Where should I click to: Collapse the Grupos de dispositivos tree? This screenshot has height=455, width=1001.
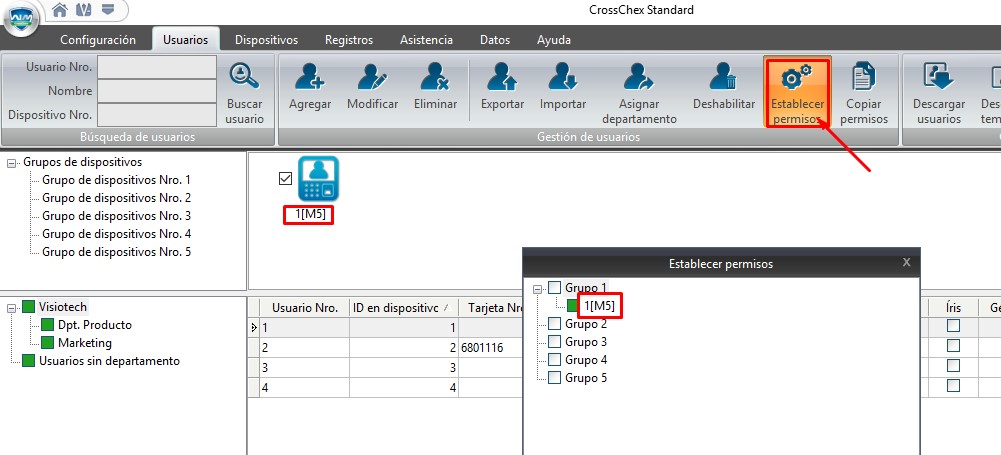[12, 163]
